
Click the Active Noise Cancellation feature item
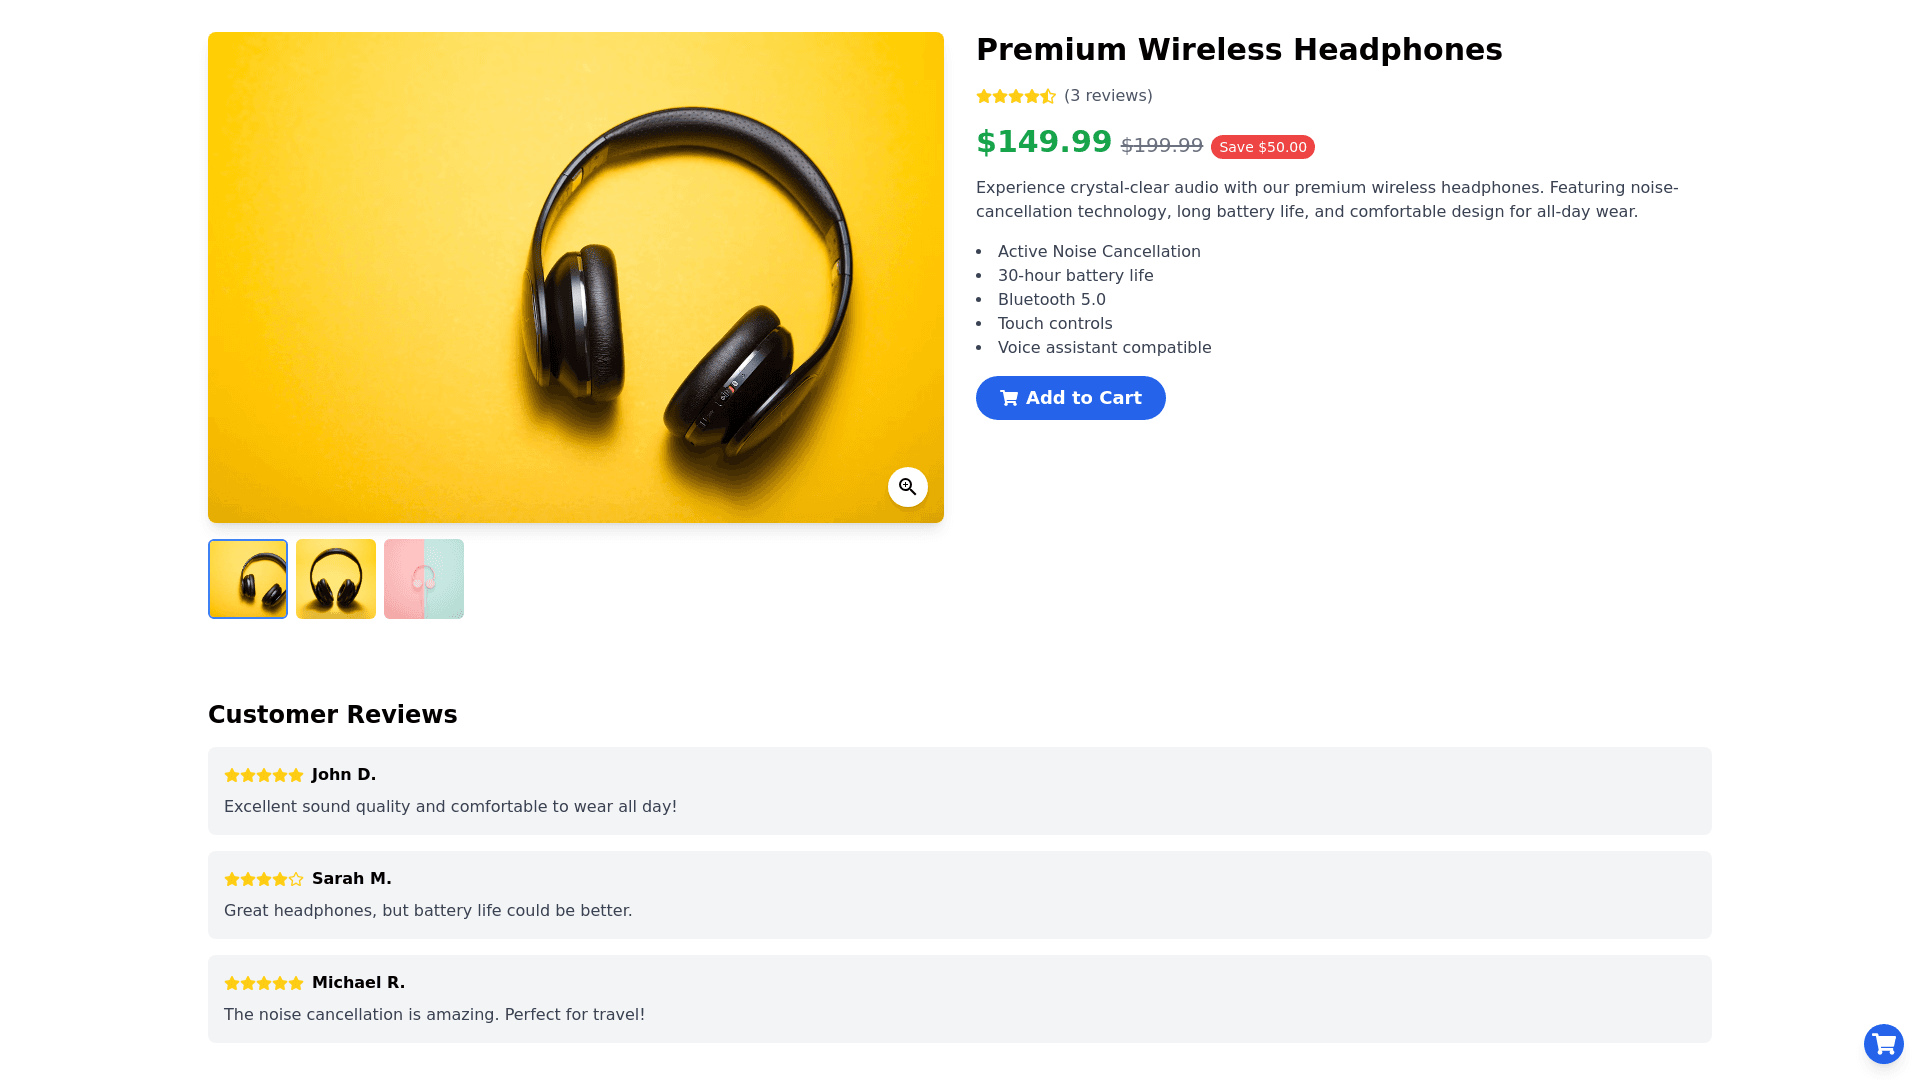coord(1099,252)
